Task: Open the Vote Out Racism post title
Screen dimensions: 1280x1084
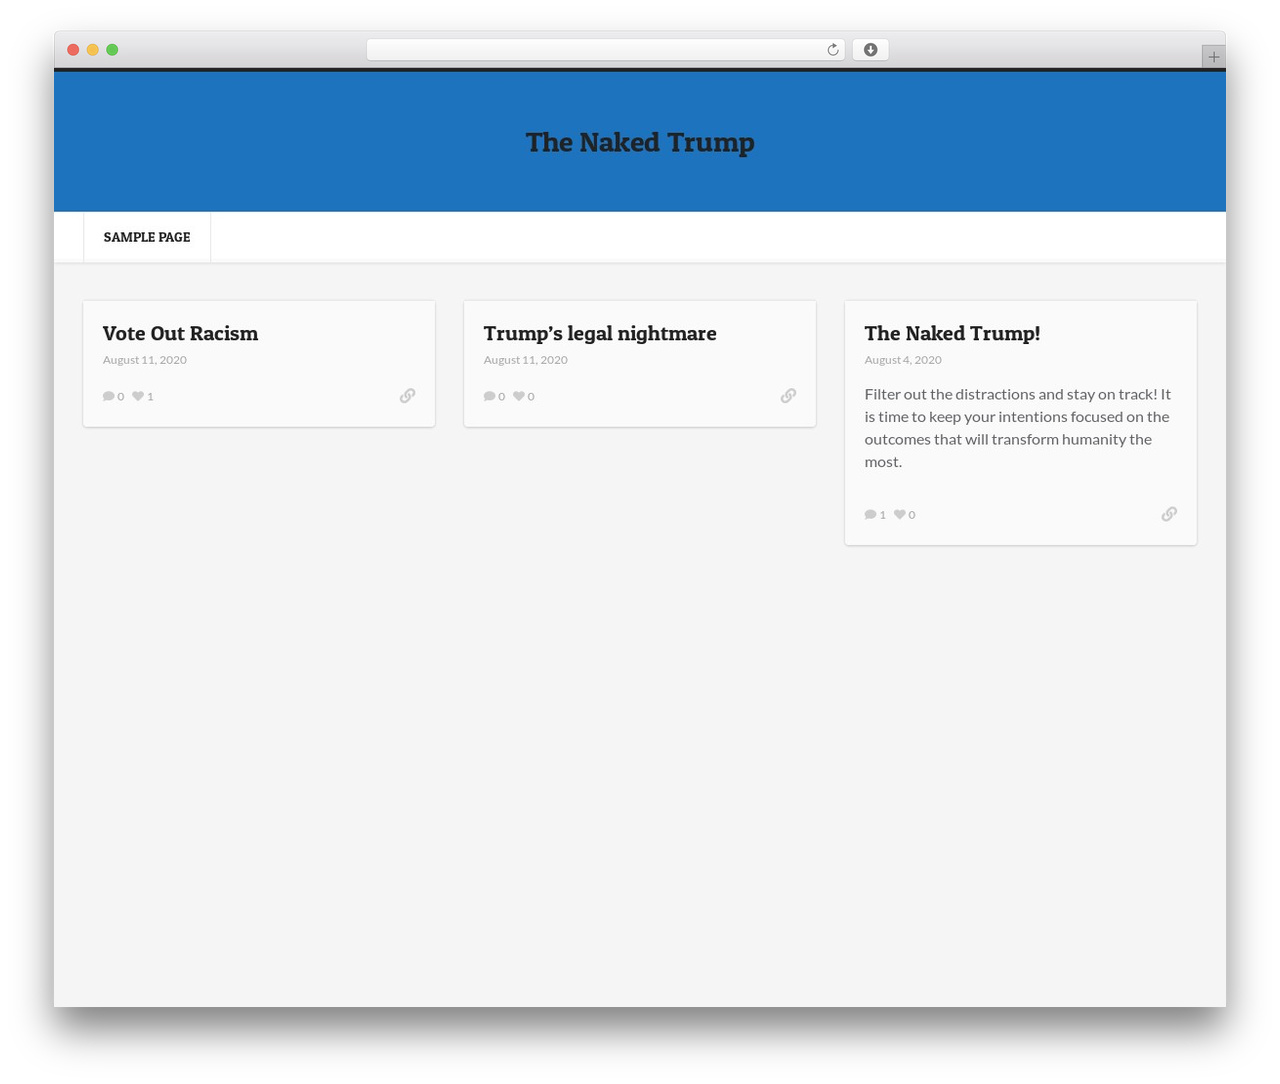Action: tap(180, 333)
